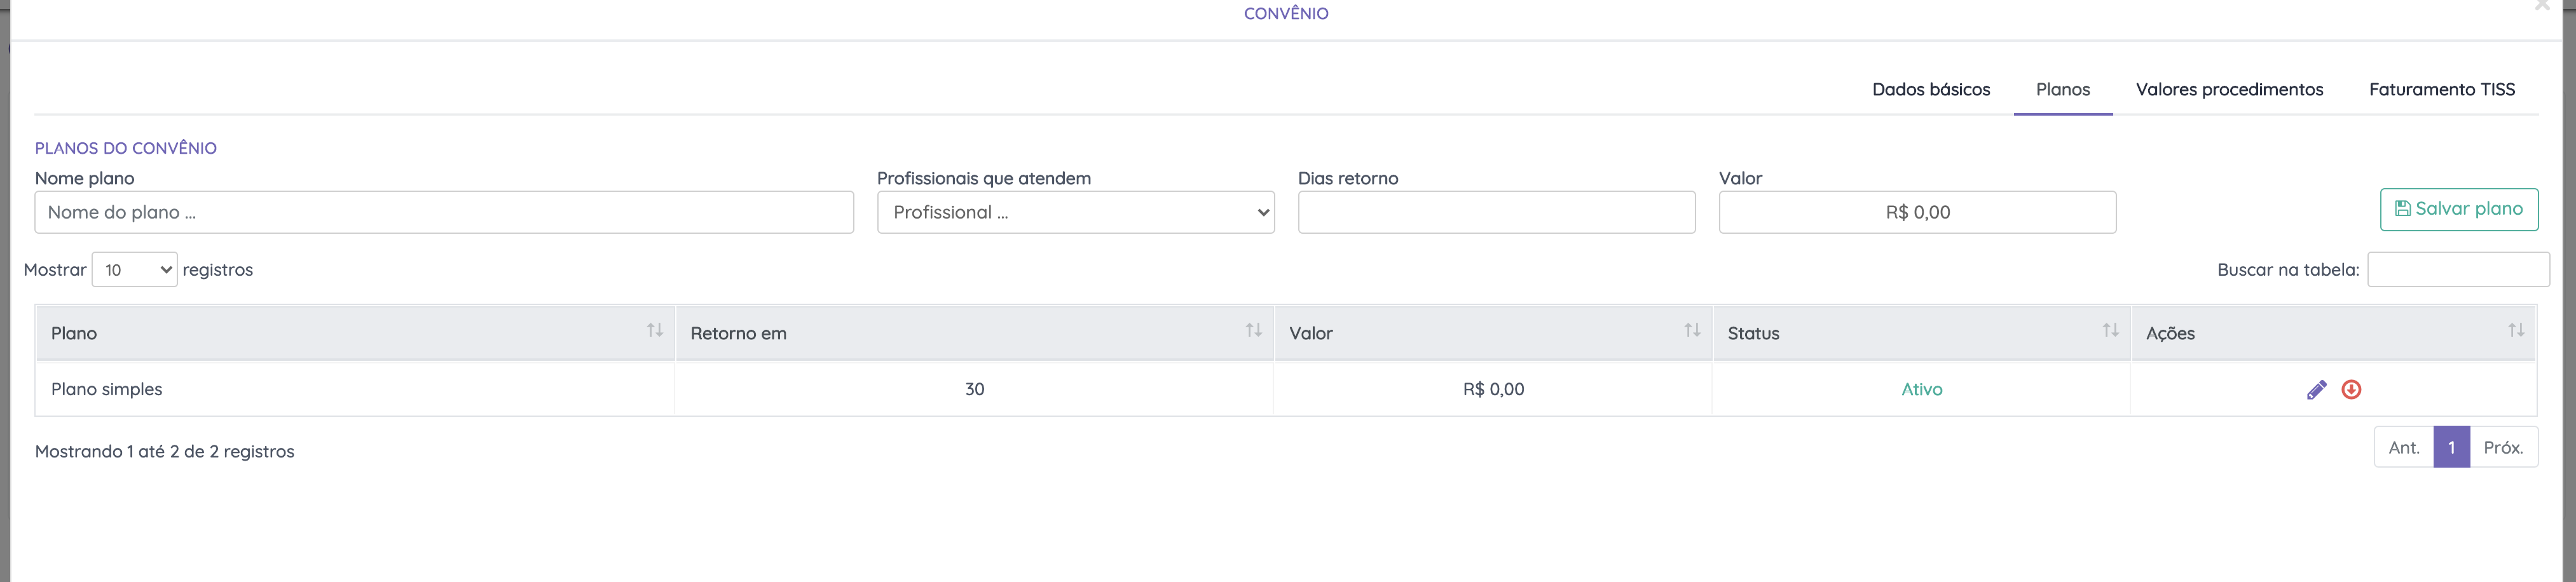Click the Ant. pagination button
Image resolution: width=2576 pixels, height=582 pixels.
click(2403, 448)
